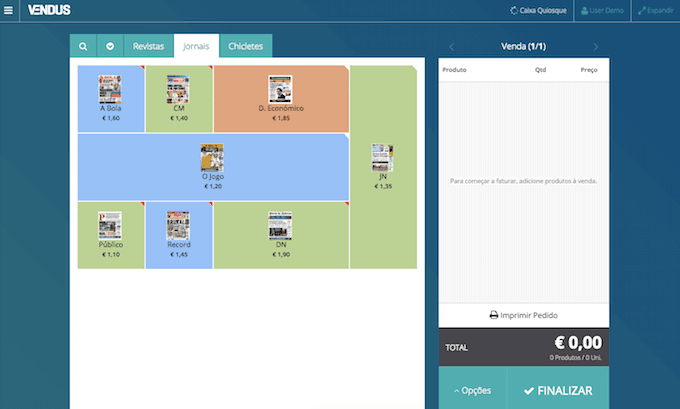Add DN newspaper tile

click(x=281, y=235)
